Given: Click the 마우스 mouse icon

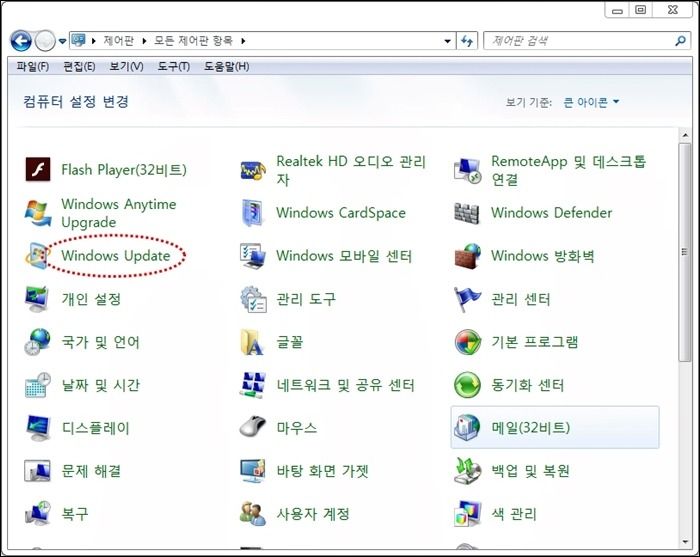Looking at the screenshot, I should 253,427.
